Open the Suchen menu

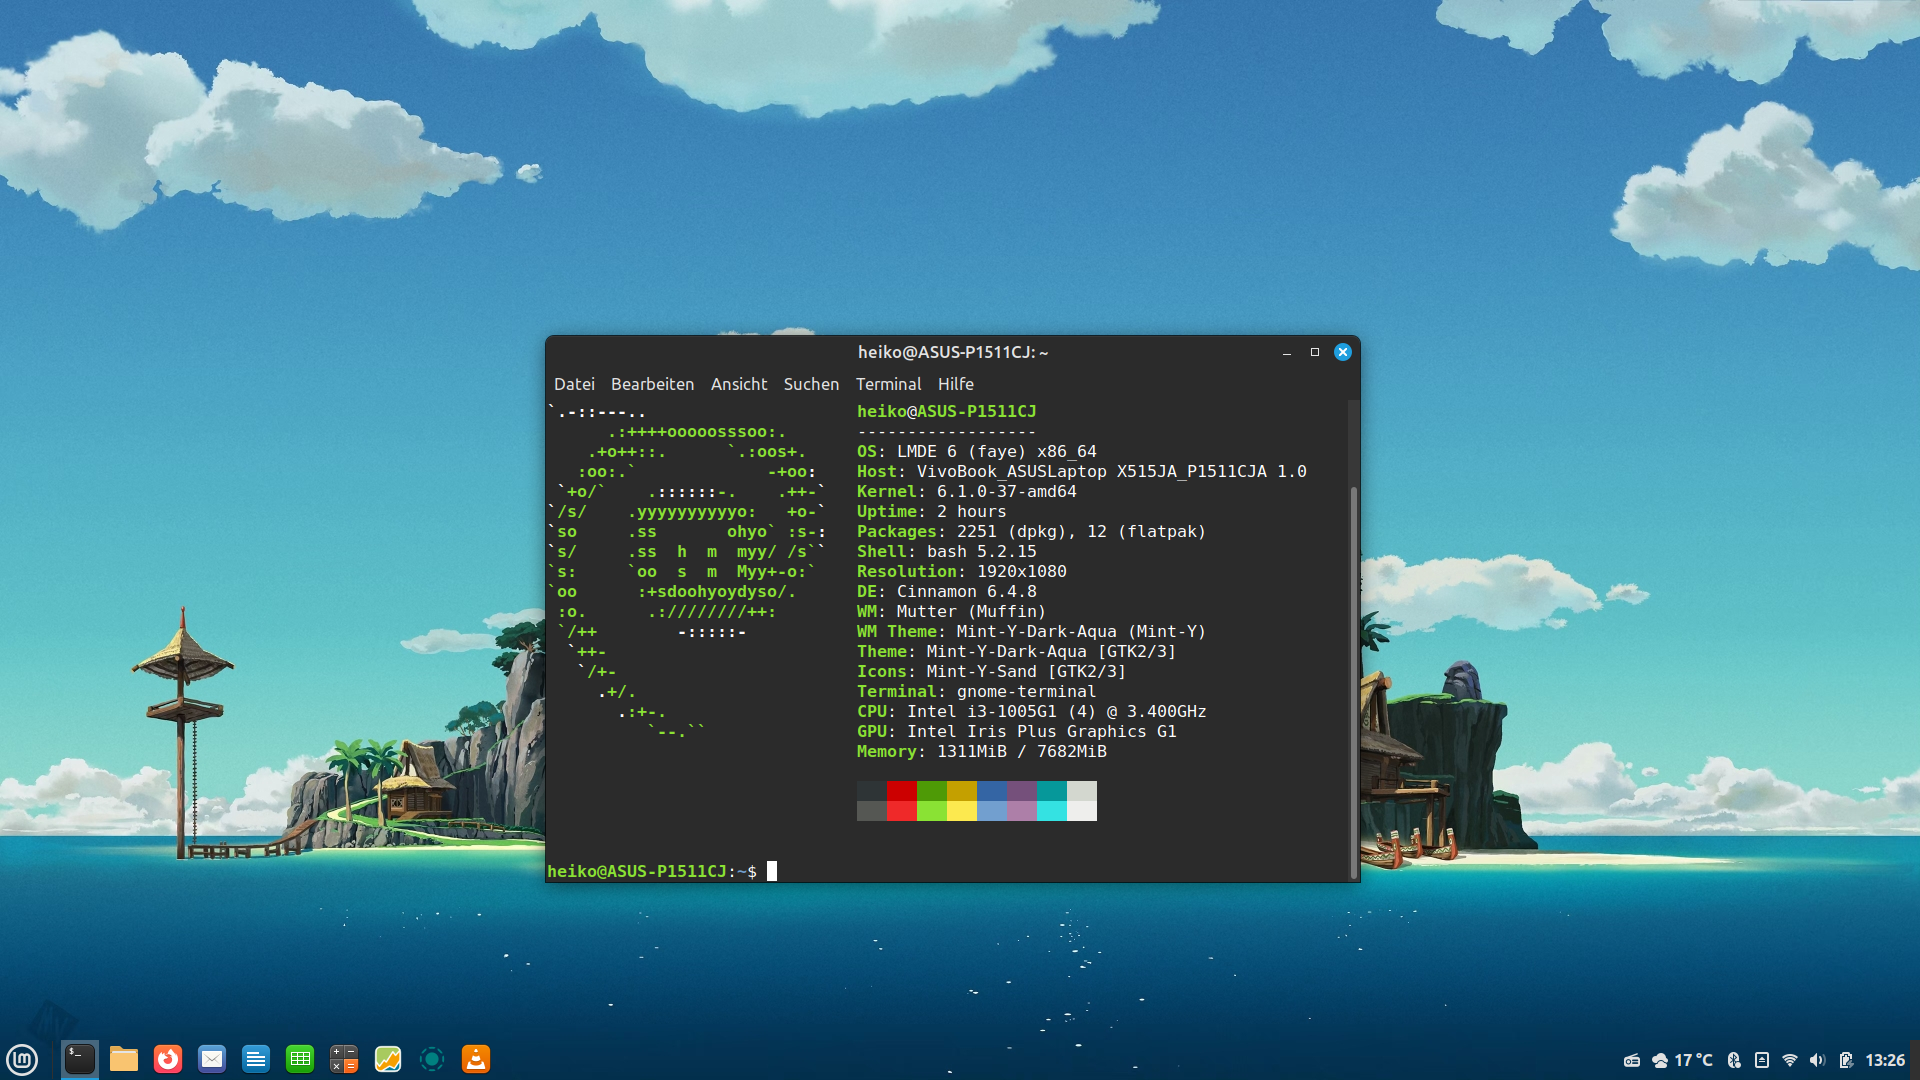pos(811,384)
